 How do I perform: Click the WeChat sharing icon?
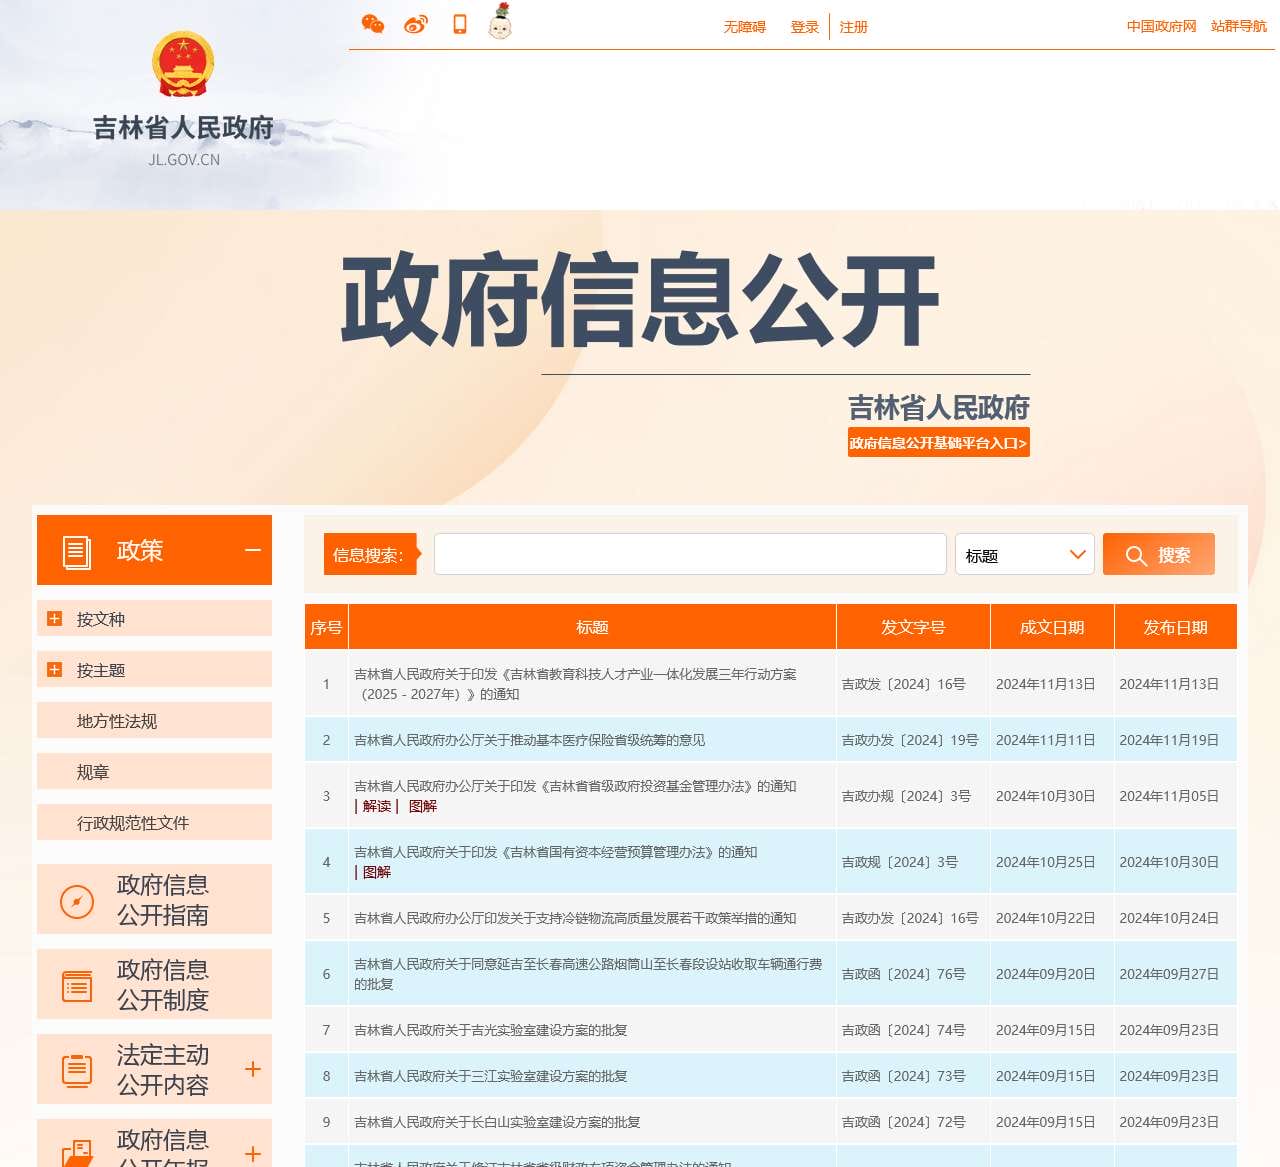point(372,23)
